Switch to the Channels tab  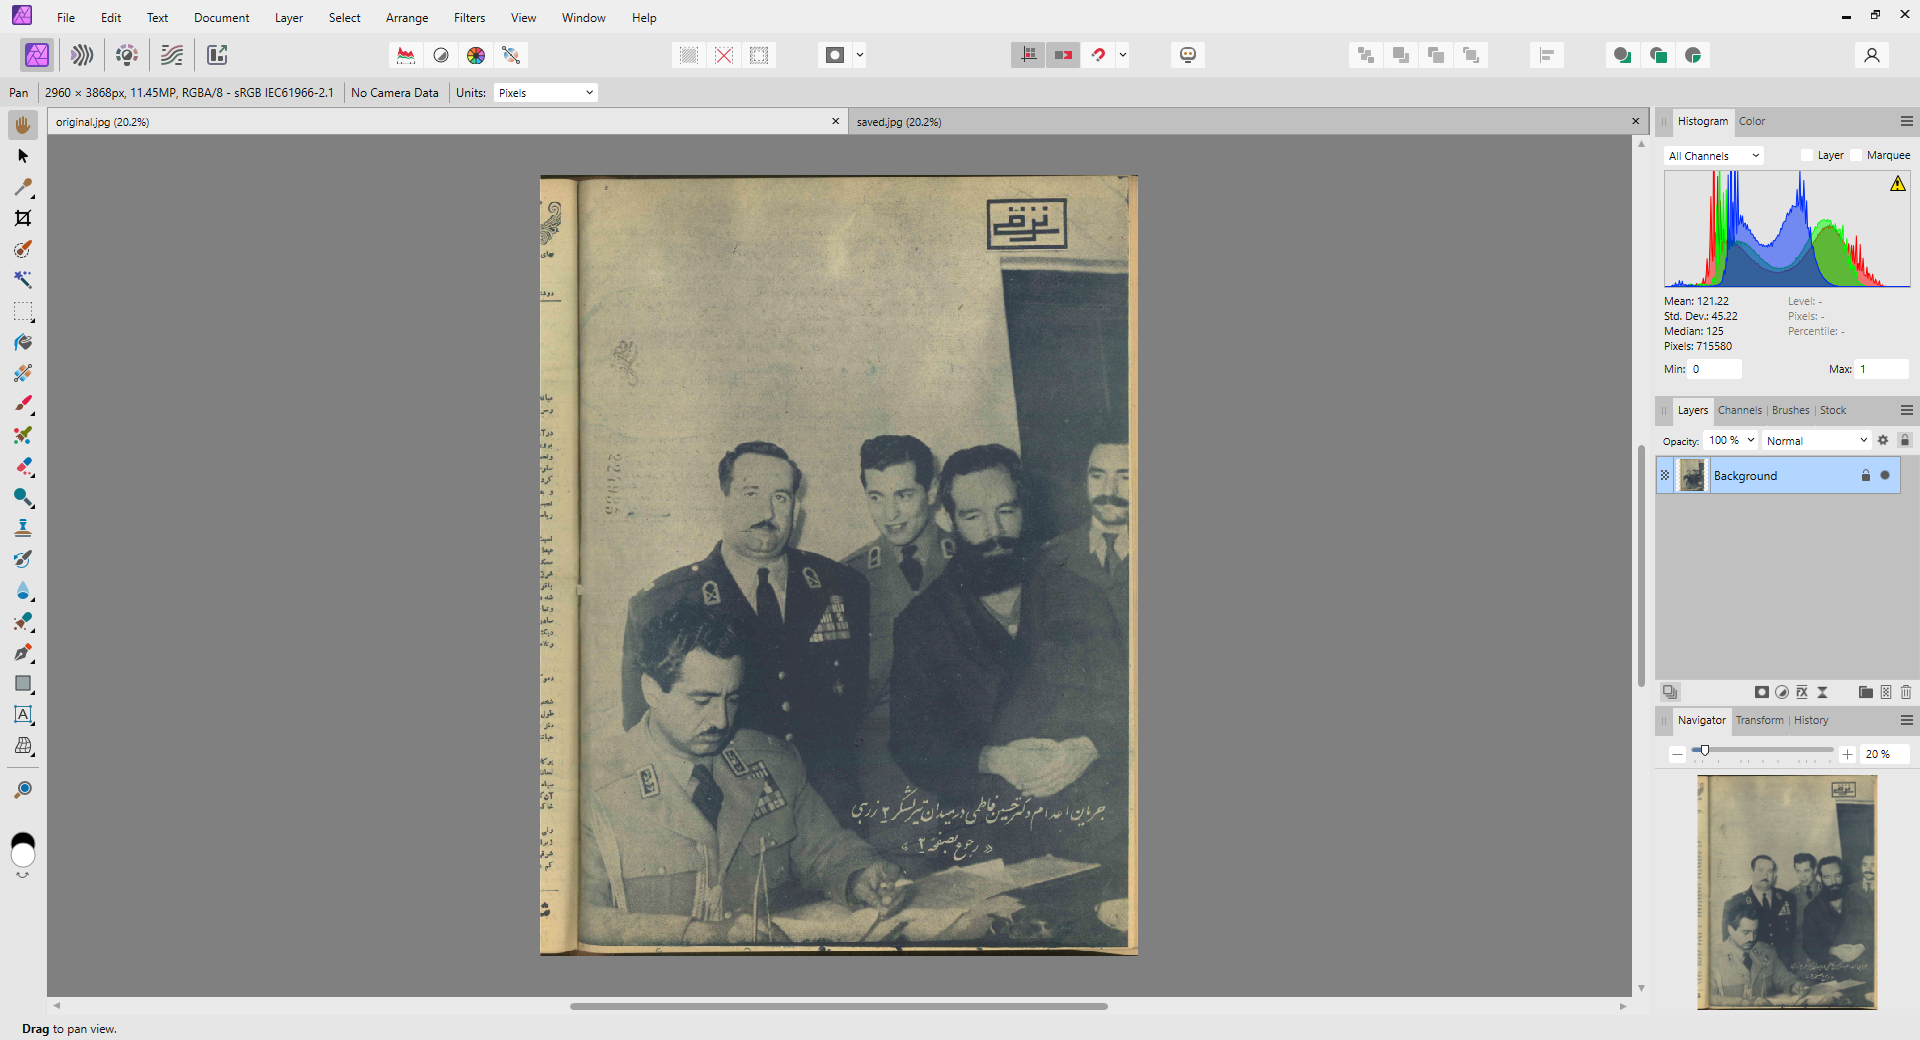pos(1740,410)
